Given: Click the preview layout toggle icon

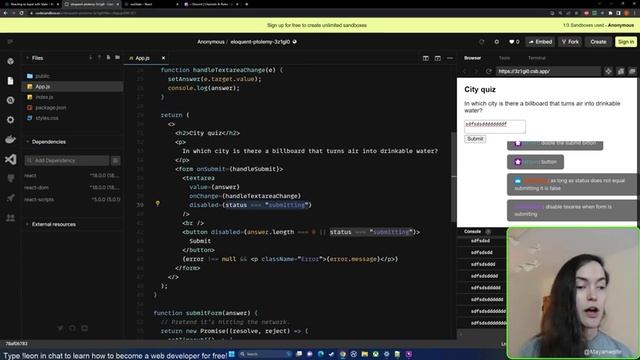Looking at the screenshot, I should point(438,58).
